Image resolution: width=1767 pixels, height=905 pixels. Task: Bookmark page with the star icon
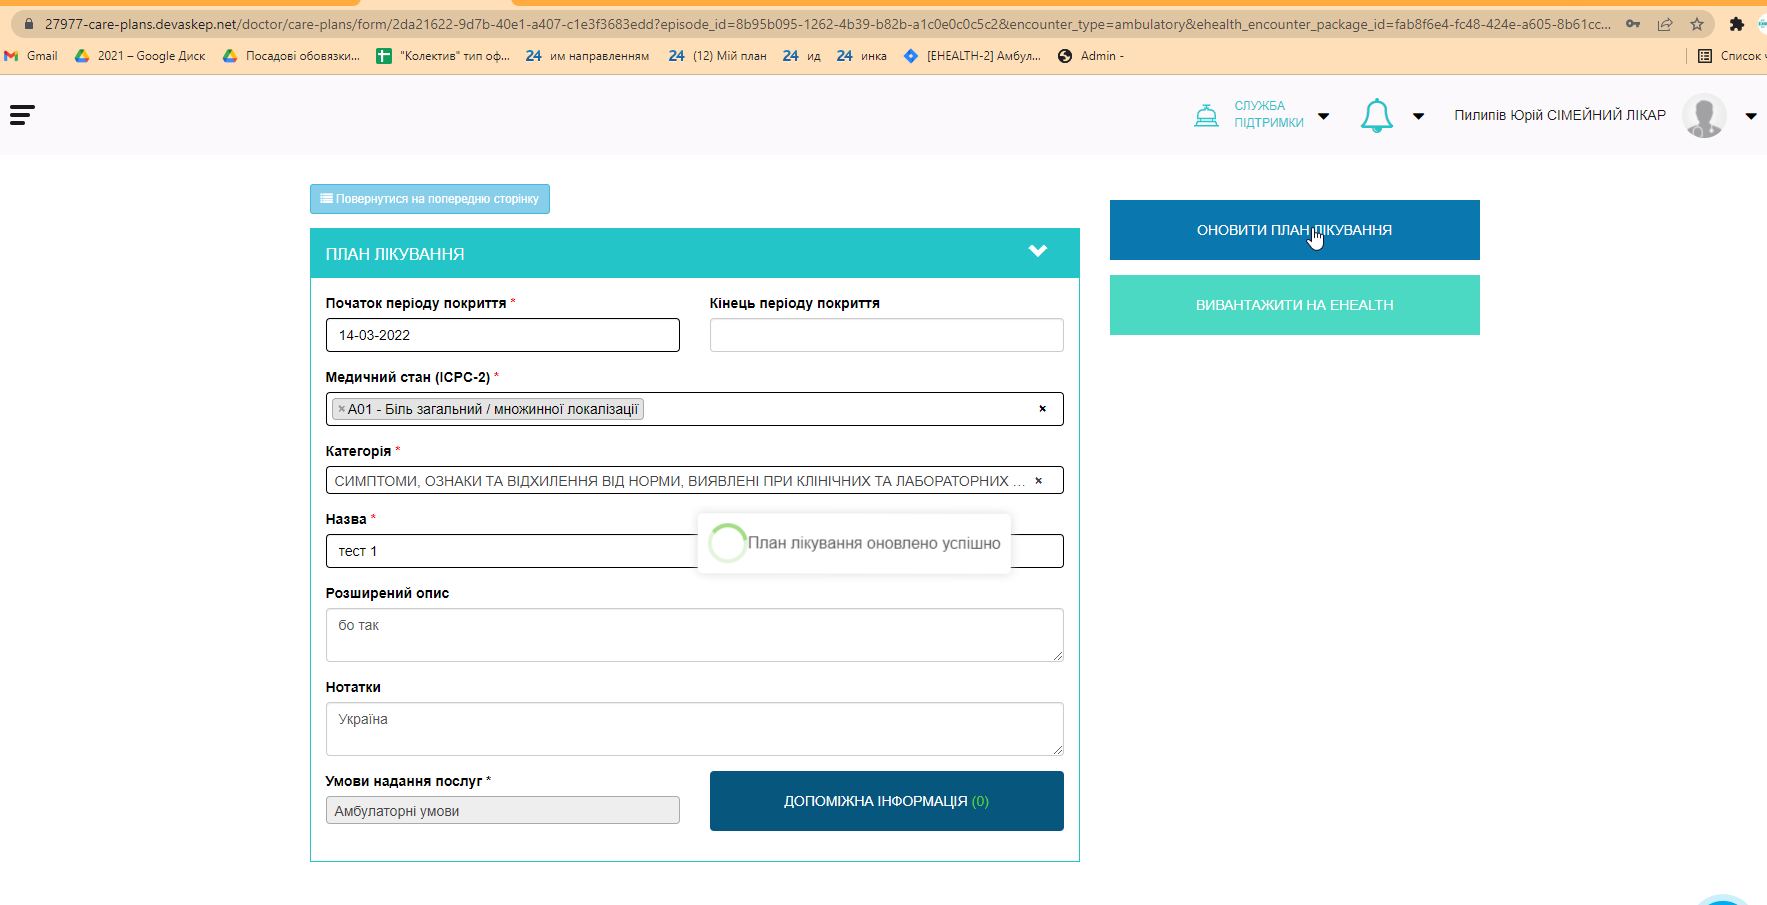point(1697,24)
